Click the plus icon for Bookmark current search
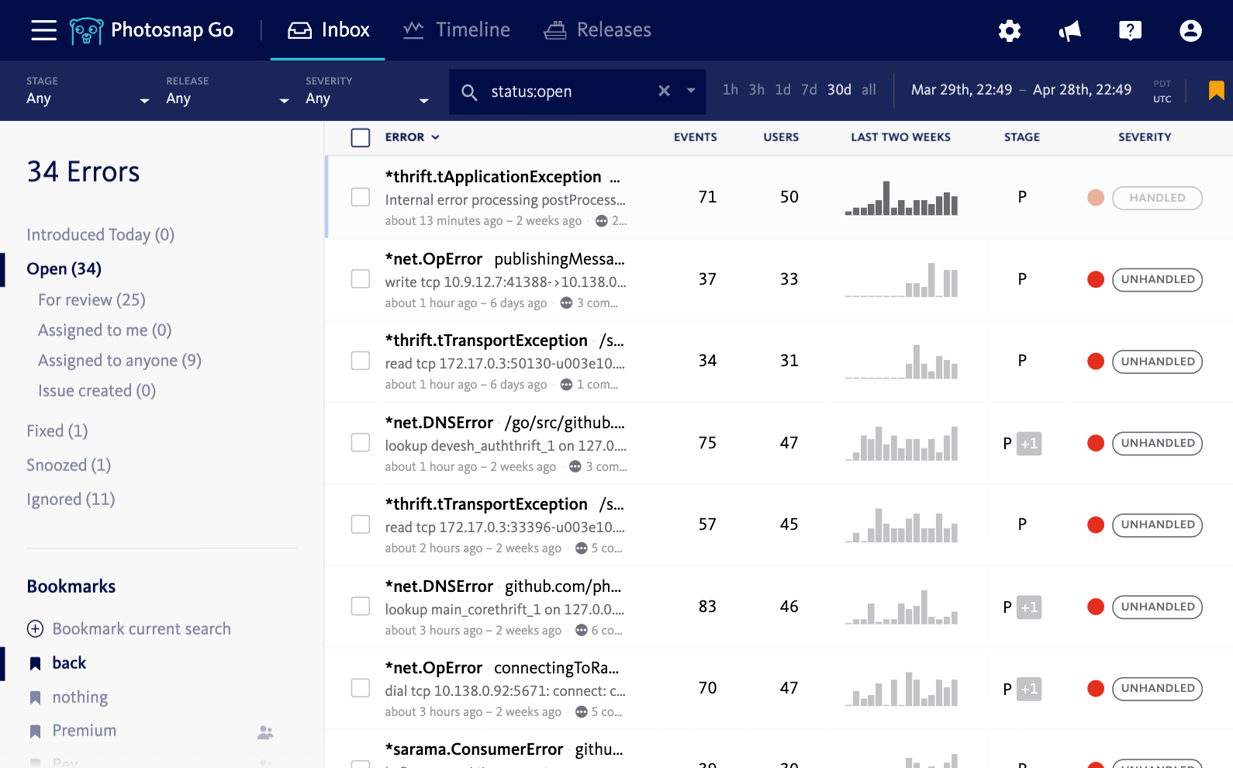 pyautogui.click(x=35, y=629)
